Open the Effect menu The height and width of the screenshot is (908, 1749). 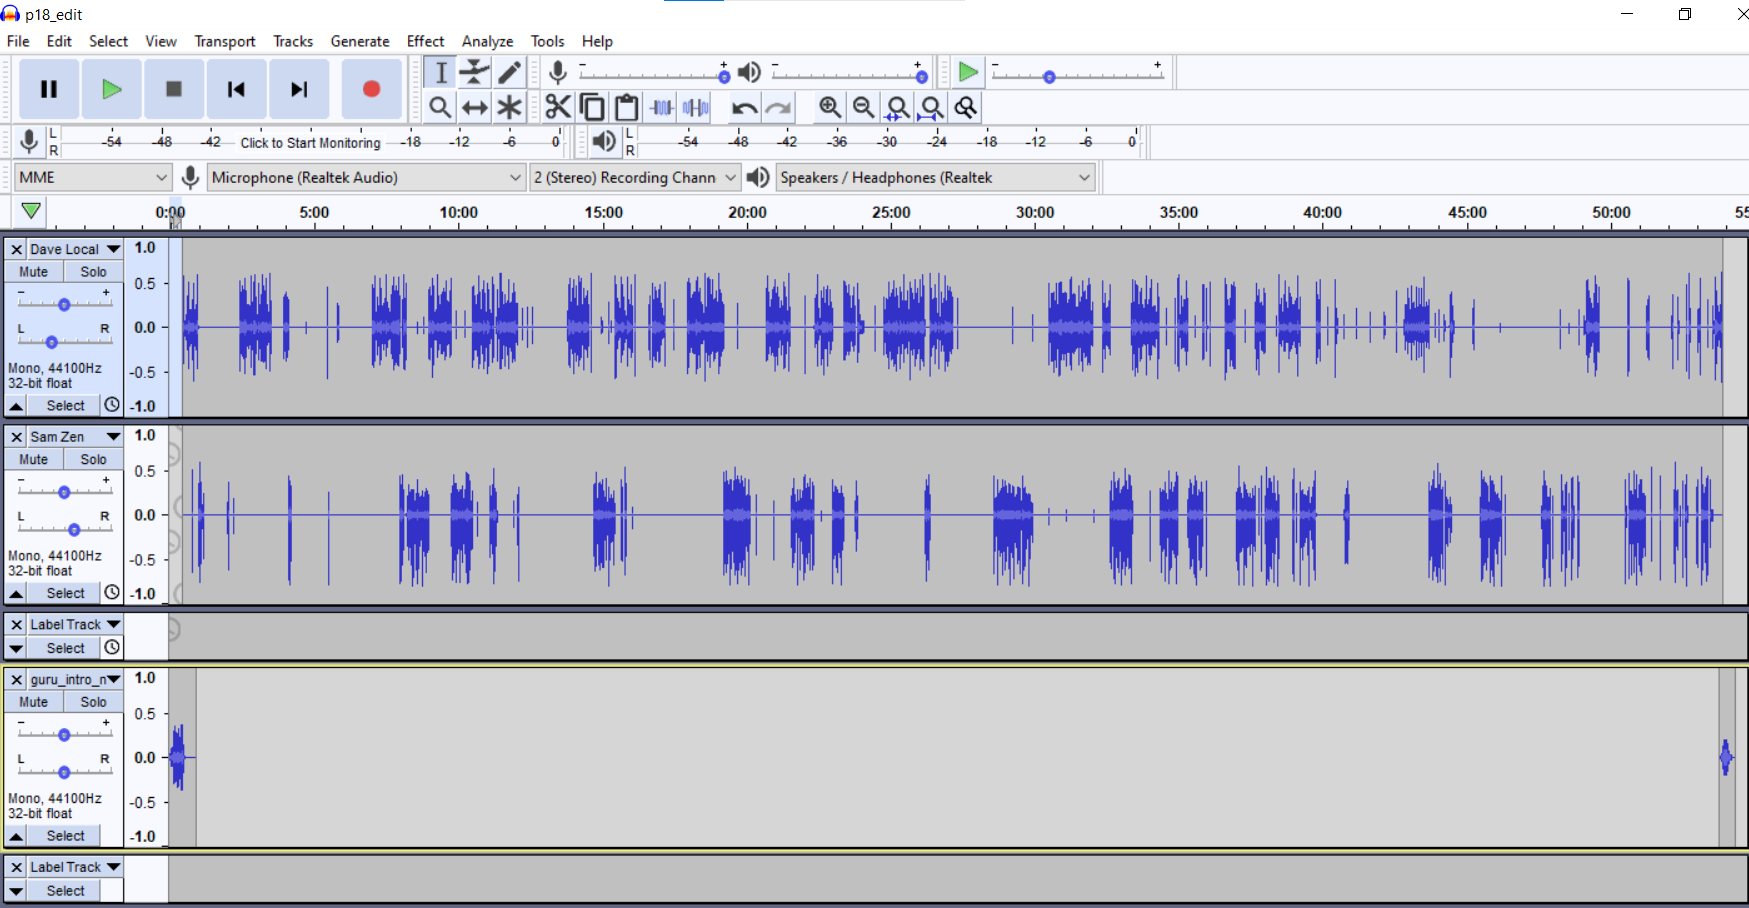[425, 41]
